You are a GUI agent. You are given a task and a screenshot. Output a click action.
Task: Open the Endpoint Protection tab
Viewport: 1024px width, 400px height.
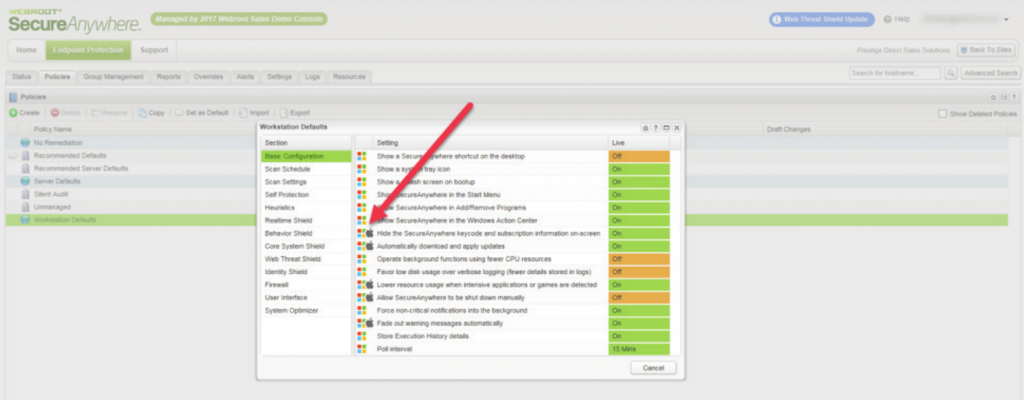click(88, 50)
